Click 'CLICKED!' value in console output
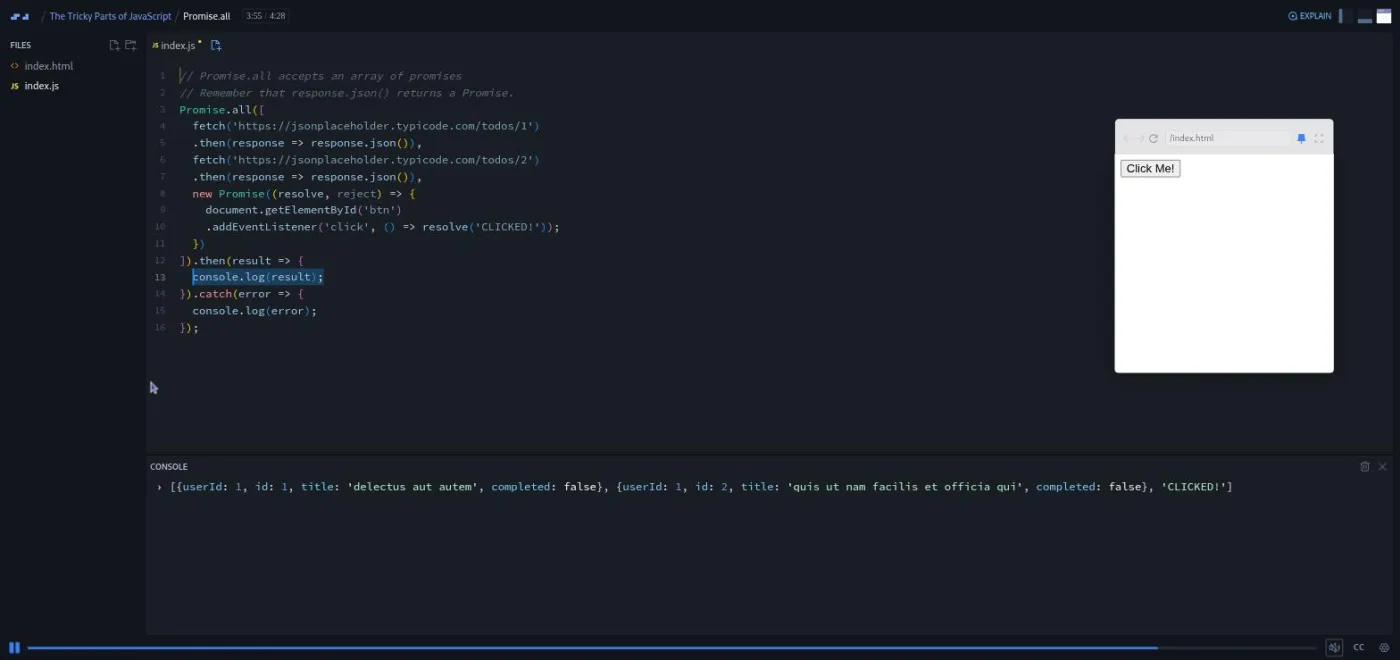1400x660 pixels. pyautogui.click(x=1193, y=487)
